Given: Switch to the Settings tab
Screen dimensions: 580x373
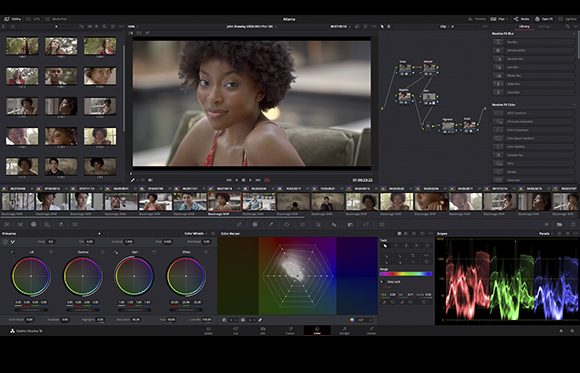Looking at the screenshot, I should coord(544,27).
